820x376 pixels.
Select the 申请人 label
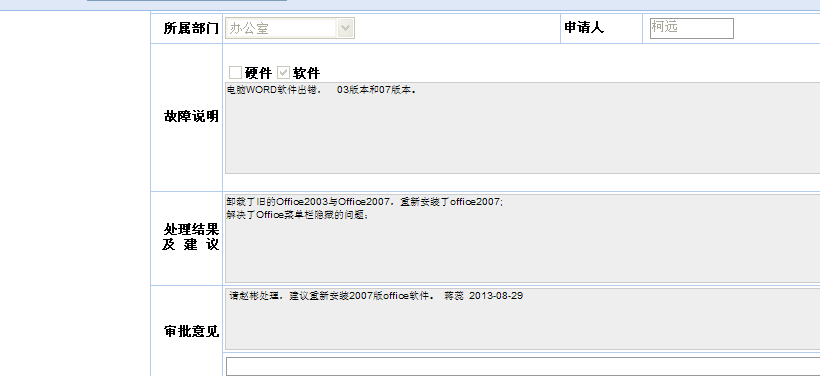pyautogui.click(x=584, y=27)
